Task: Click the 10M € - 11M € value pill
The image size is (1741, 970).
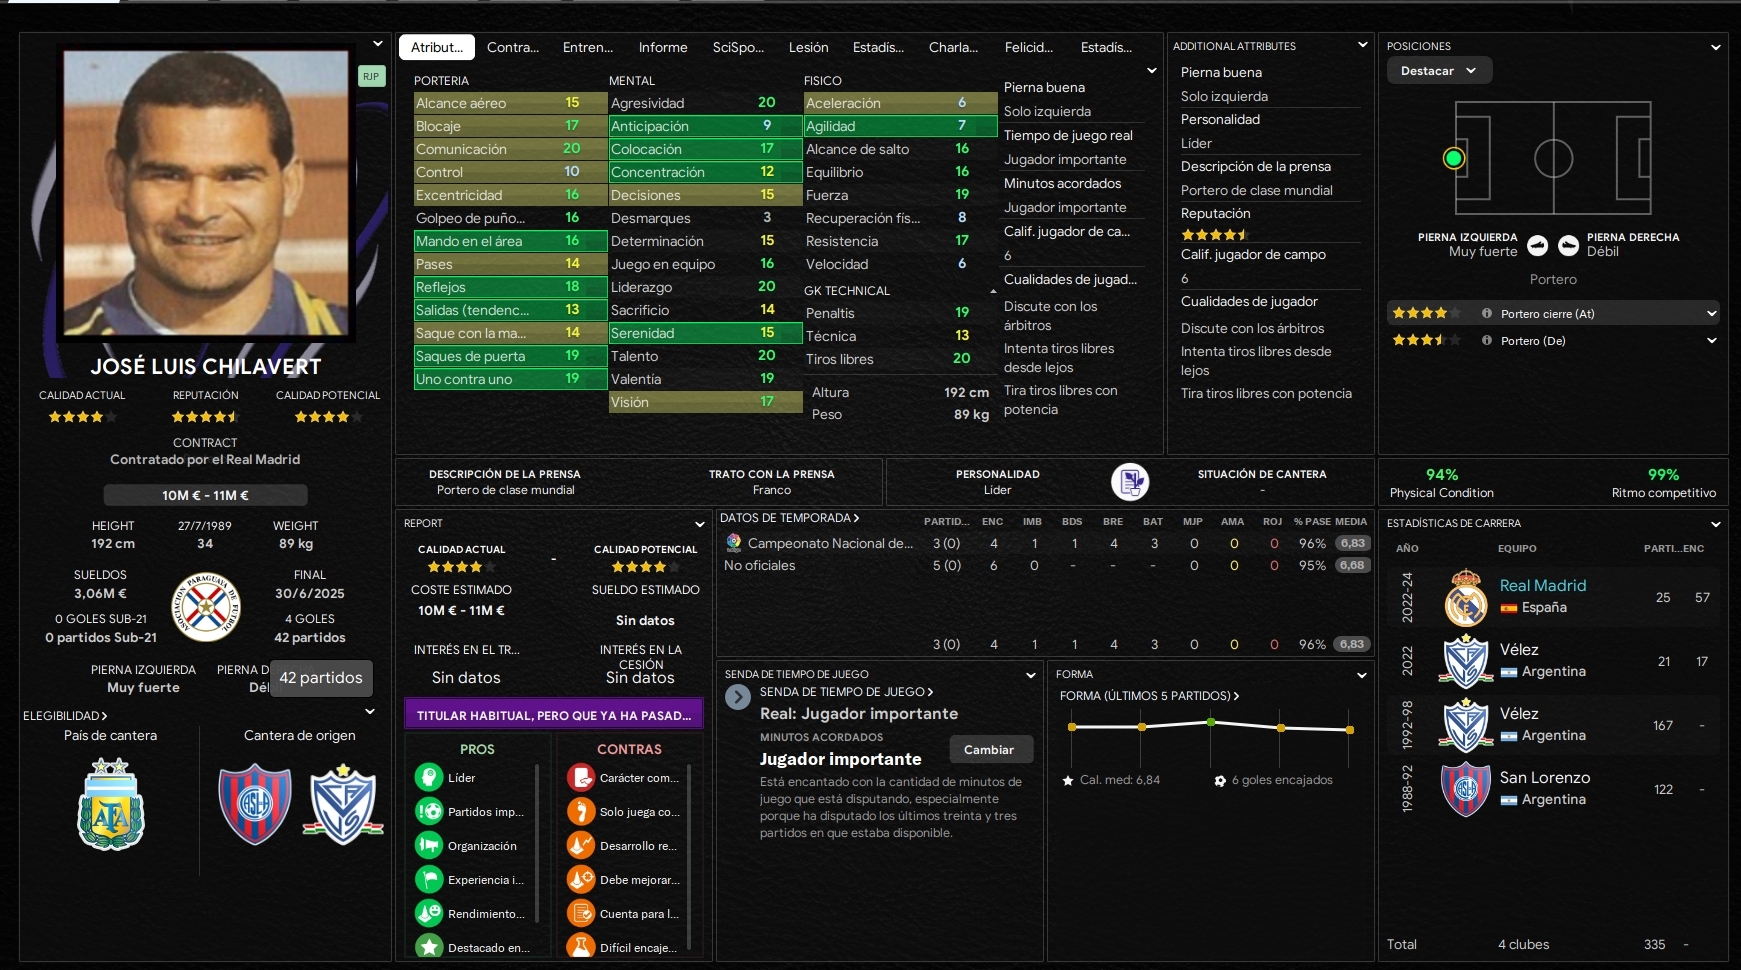Action: point(205,495)
